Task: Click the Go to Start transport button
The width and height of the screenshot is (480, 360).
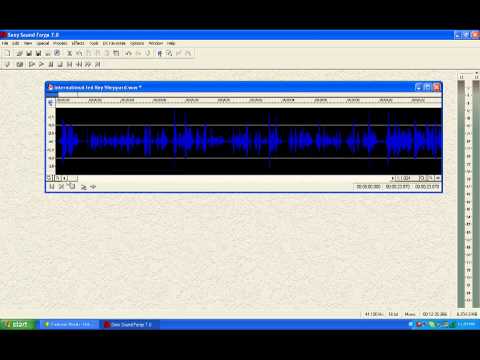Action: (x=69, y=64)
